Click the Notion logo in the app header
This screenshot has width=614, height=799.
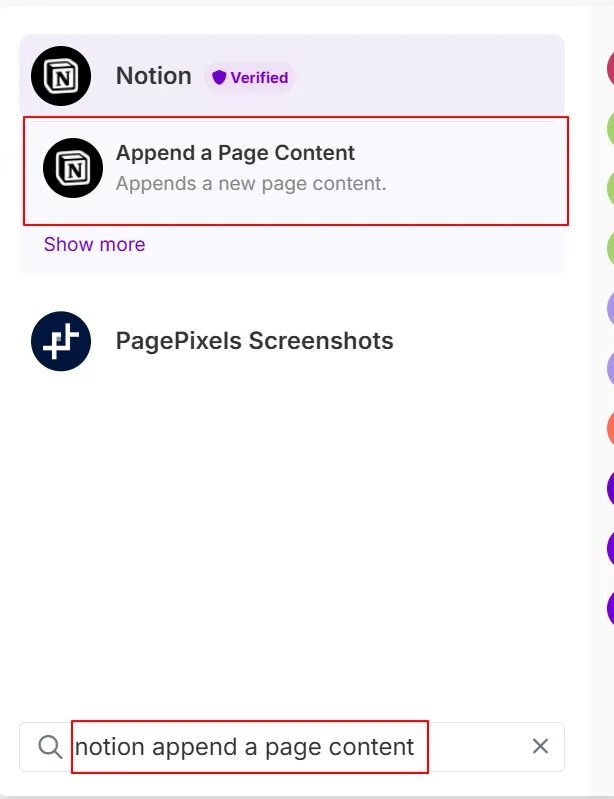tap(60, 76)
